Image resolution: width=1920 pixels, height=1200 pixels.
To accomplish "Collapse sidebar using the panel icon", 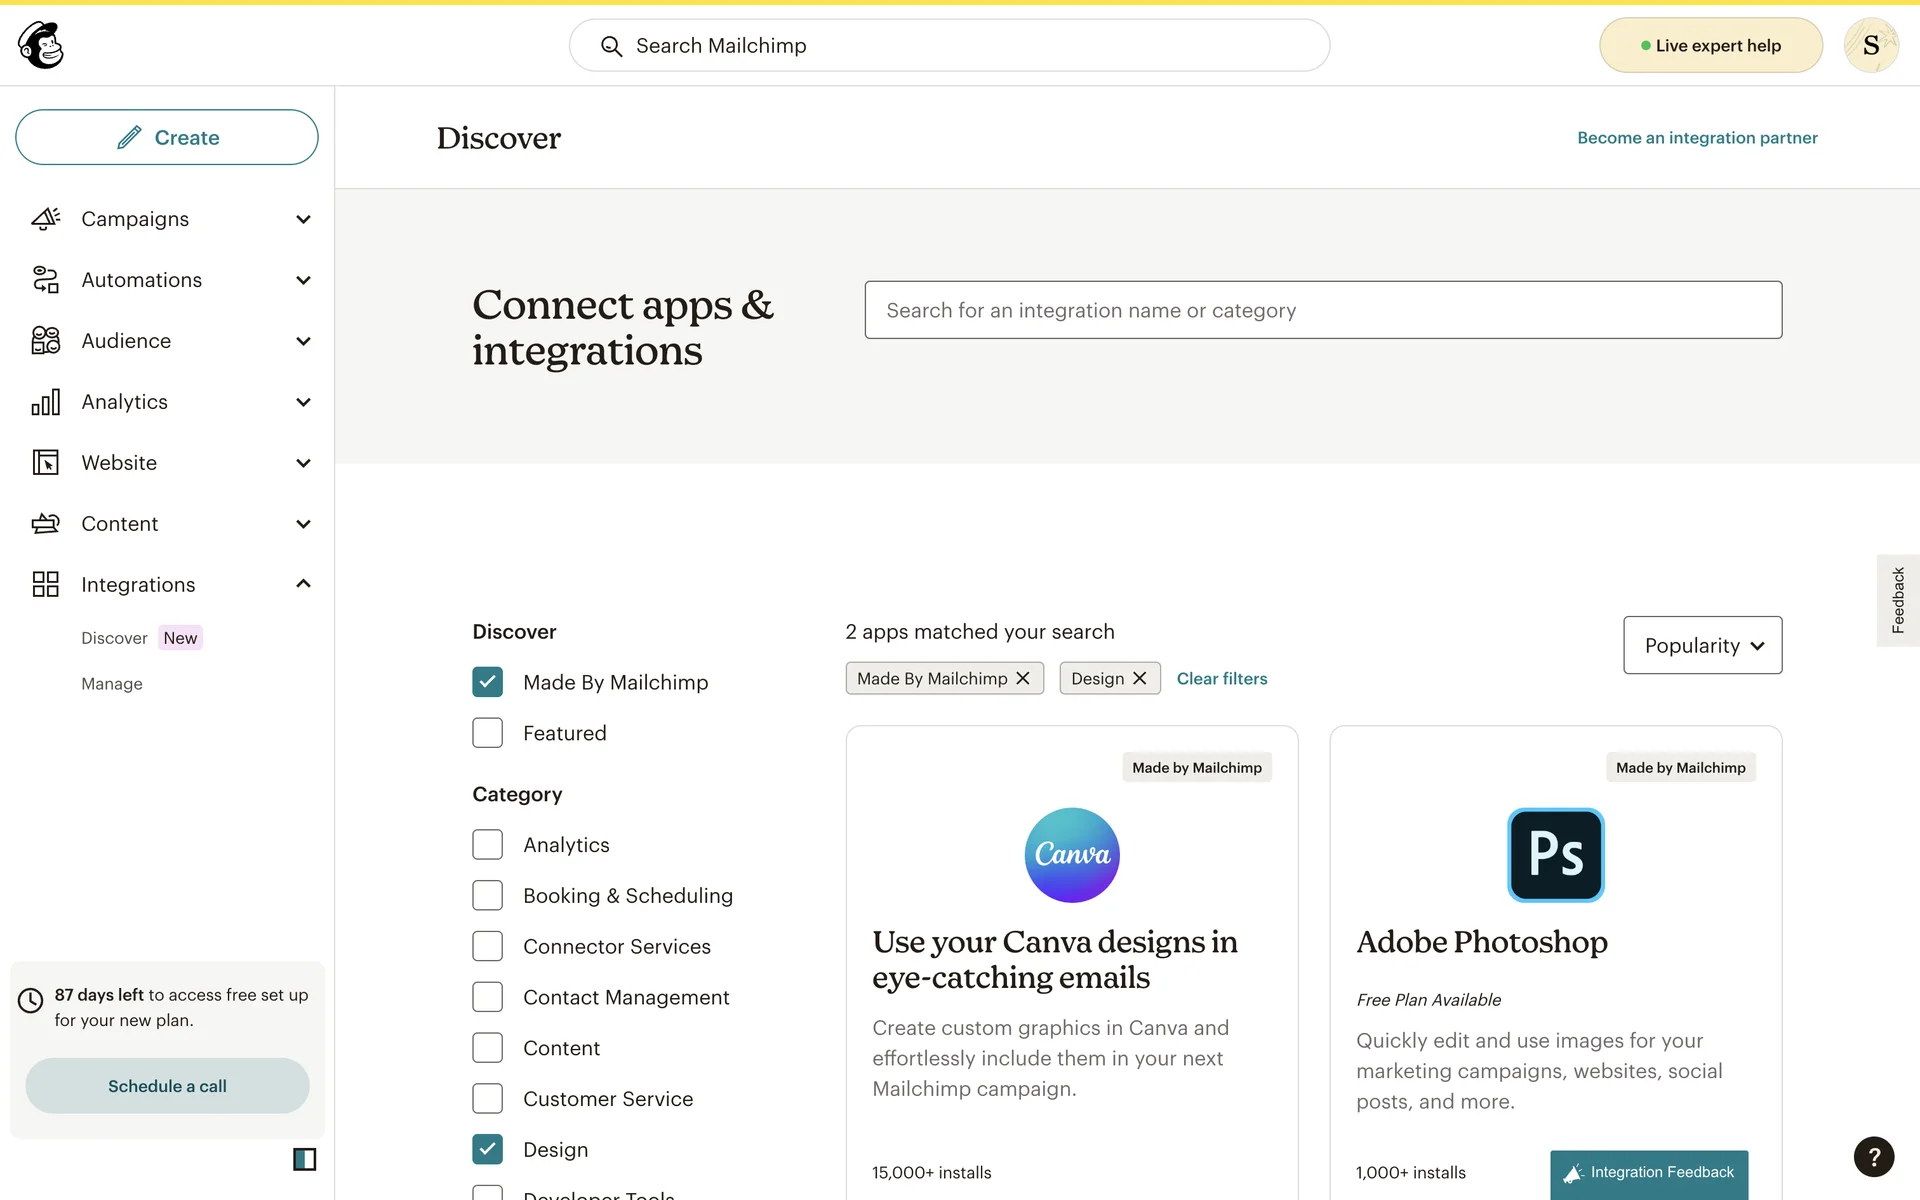I will coord(304,1159).
